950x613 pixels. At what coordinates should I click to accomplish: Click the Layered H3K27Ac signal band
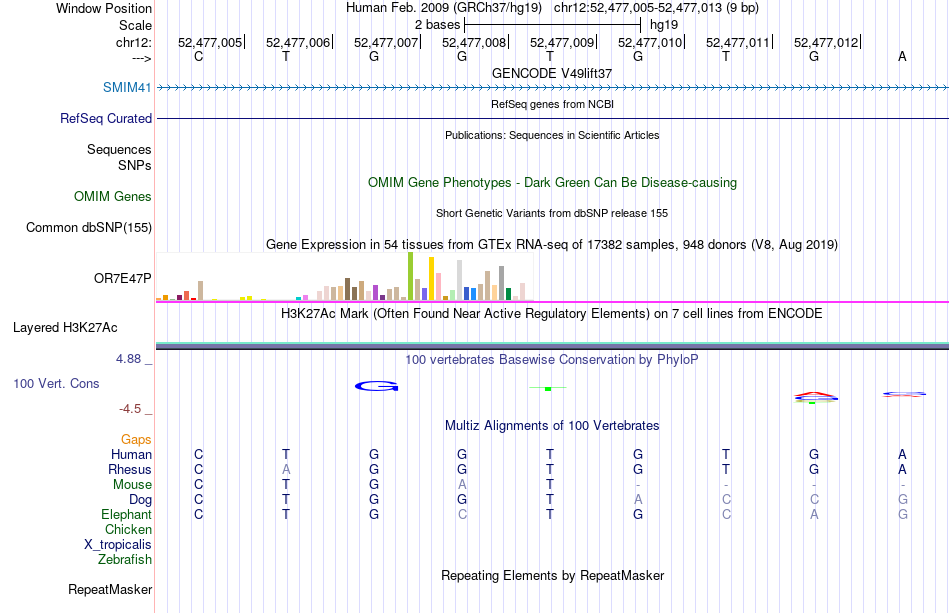pos(553,346)
